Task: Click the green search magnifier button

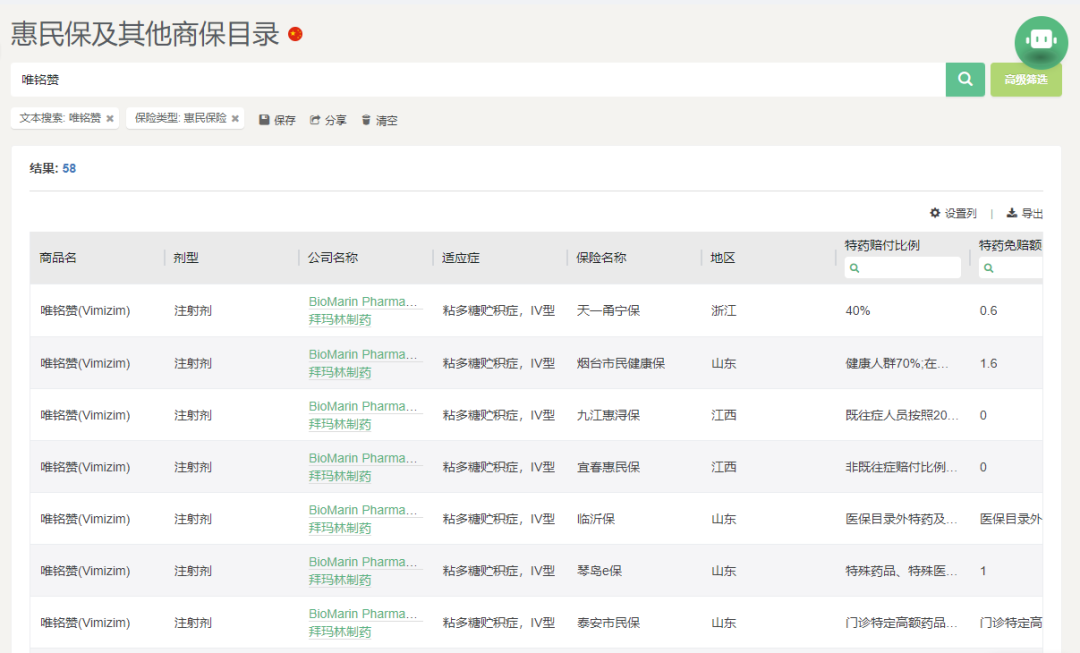Action: (965, 80)
